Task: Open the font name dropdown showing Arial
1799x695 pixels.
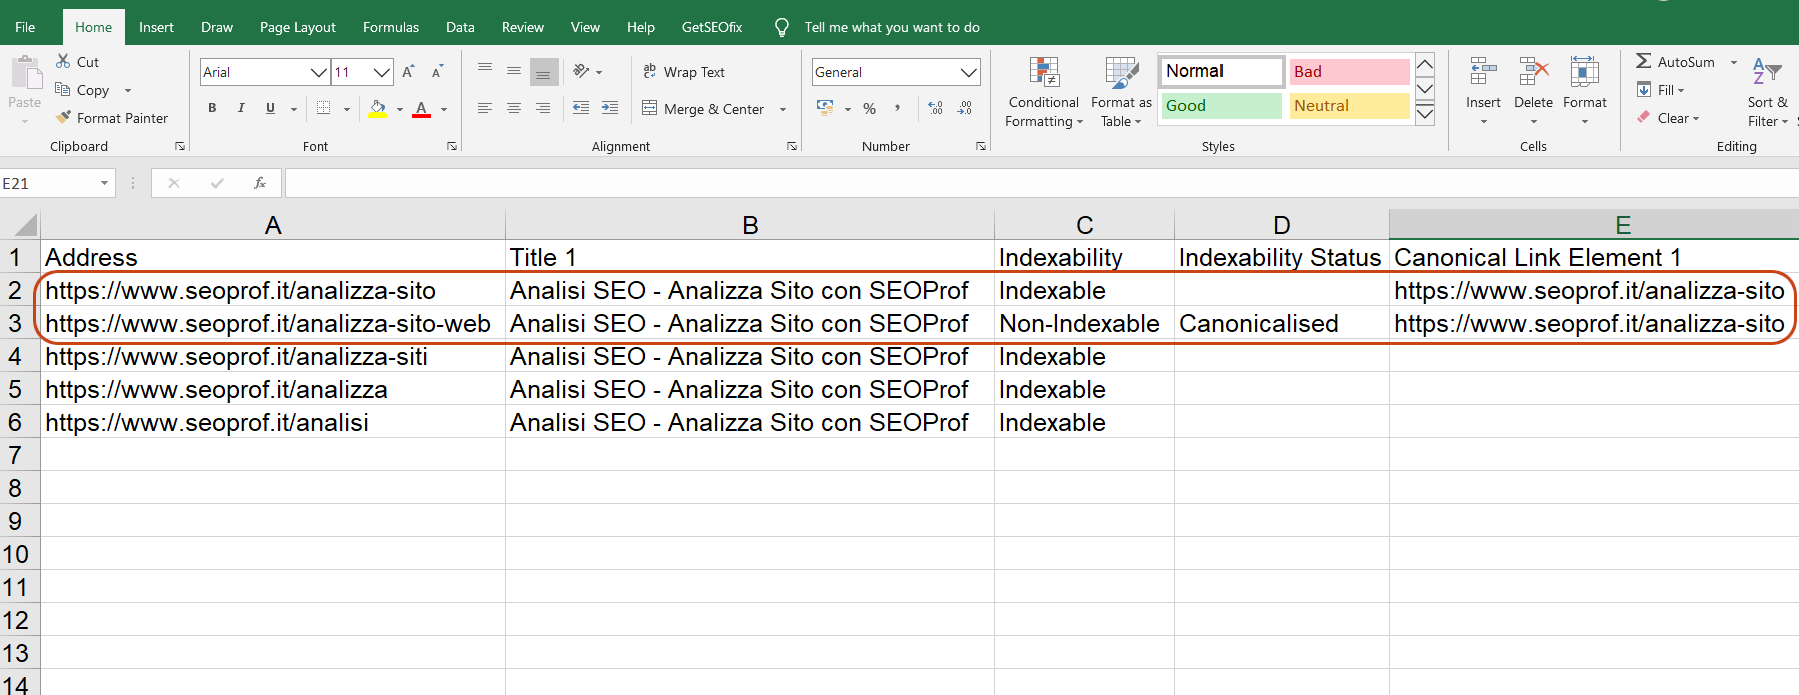Action: (x=318, y=72)
